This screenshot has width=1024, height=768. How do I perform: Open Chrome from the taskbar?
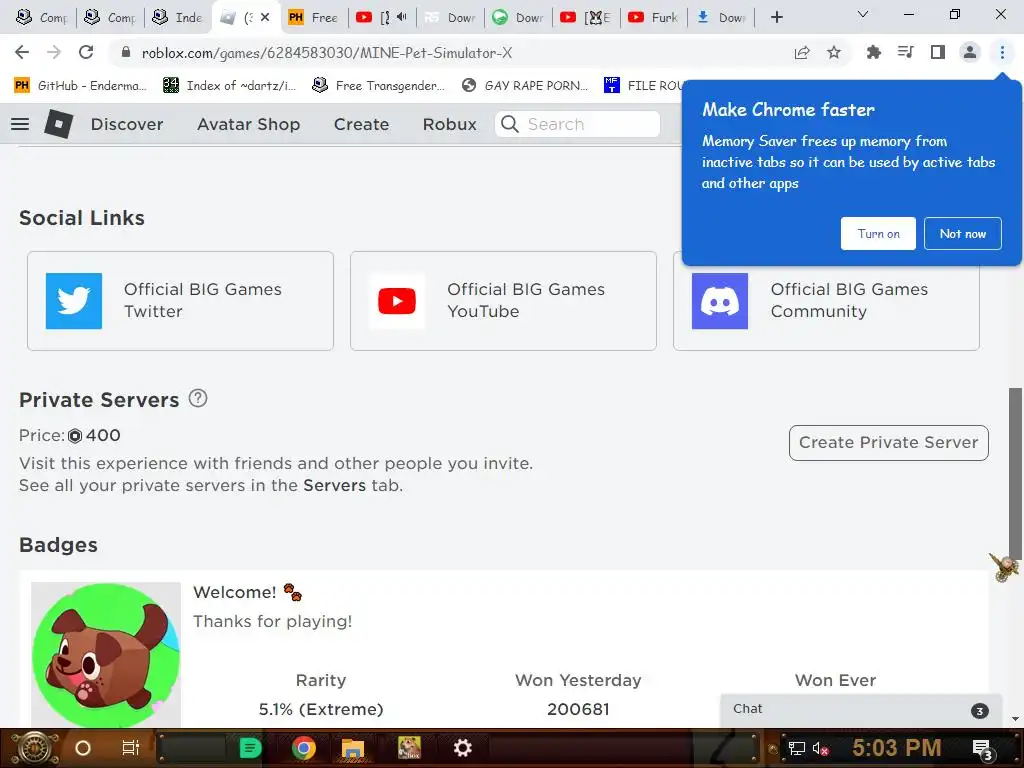pyautogui.click(x=304, y=748)
